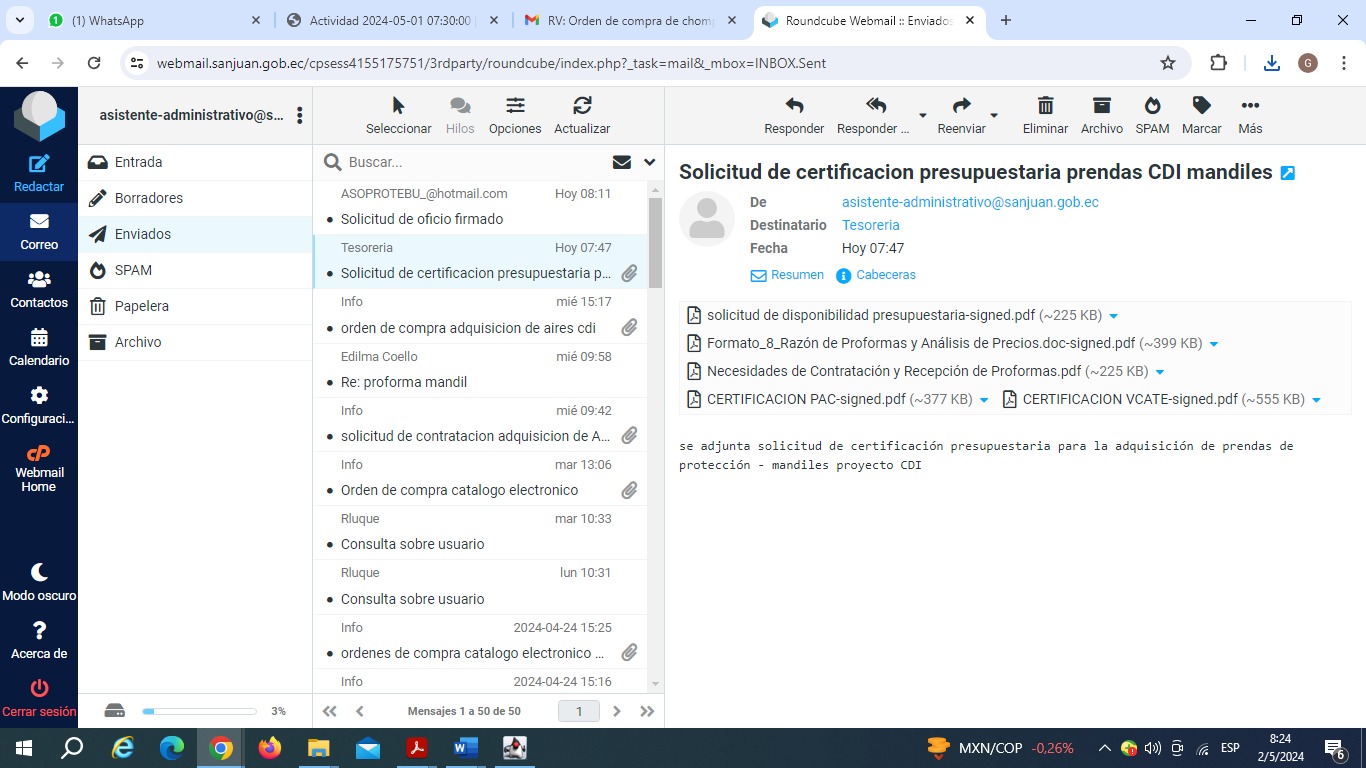Delete message with Eliminar icon
Image resolution: width=1366 pixels, height=768 pixels.
pos(1045,106)
